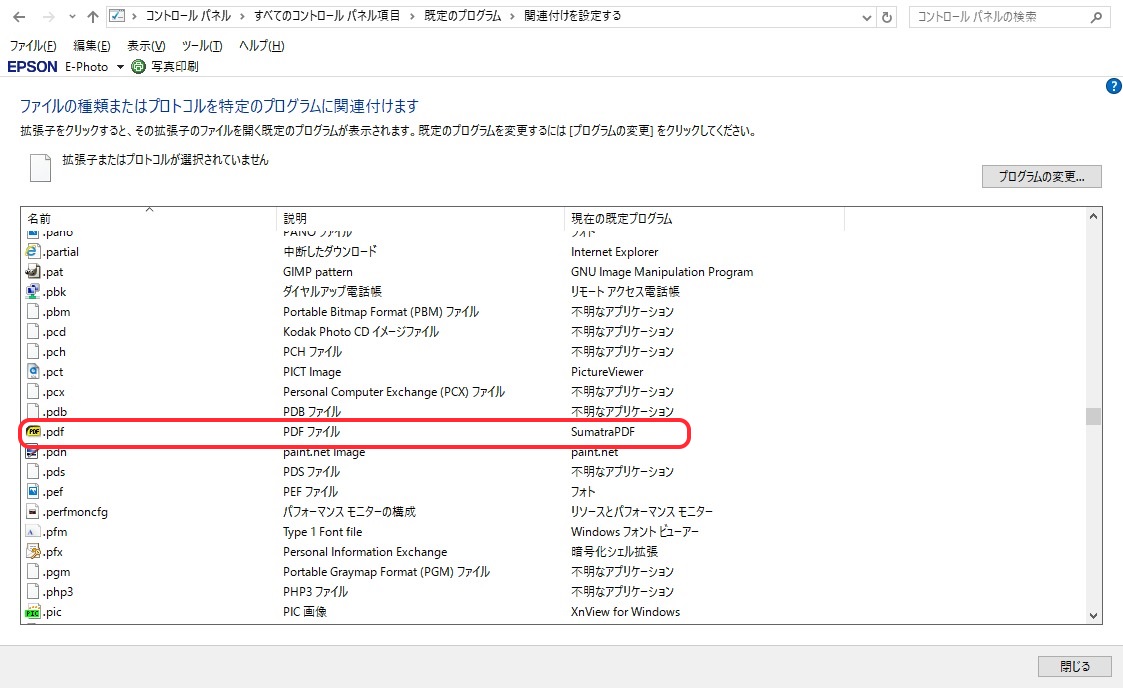Open the recent locations dropdown arrow
Image resolution: width=1123 pixels, height=688 pixels.
[x=71, y=17]
